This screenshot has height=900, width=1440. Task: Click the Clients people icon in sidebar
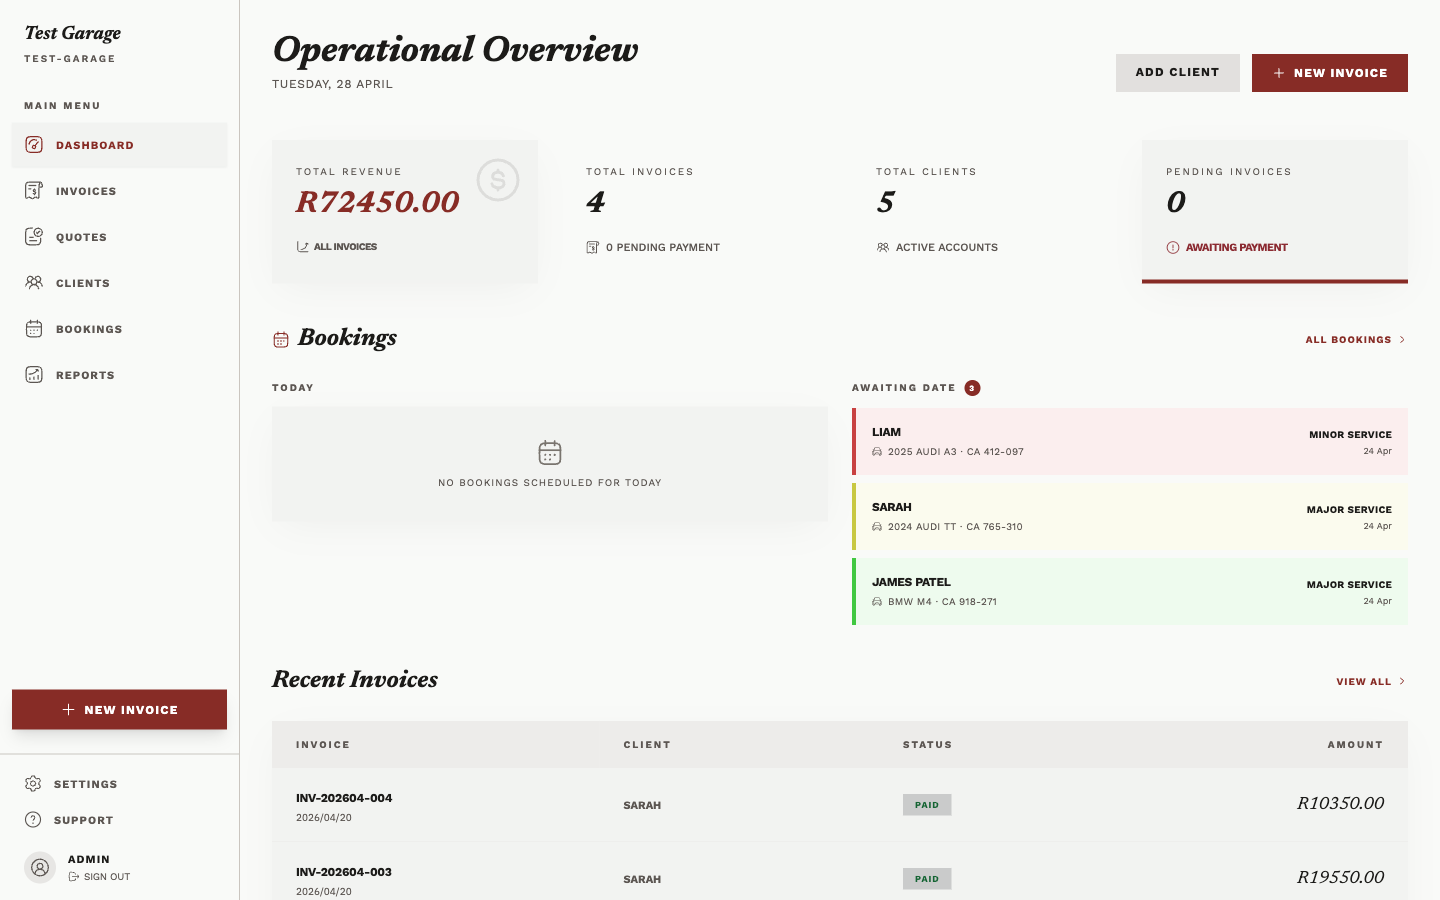[34, 283]
